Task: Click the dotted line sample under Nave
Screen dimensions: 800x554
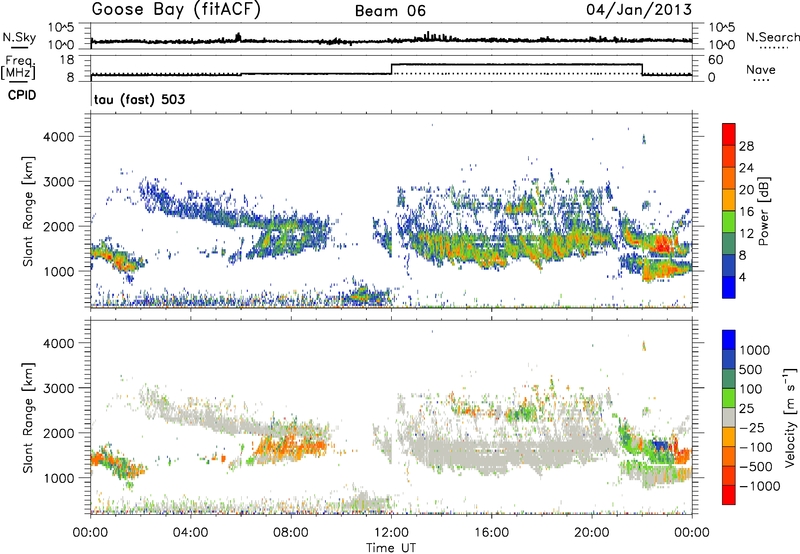Action: [x=761, y=80]
